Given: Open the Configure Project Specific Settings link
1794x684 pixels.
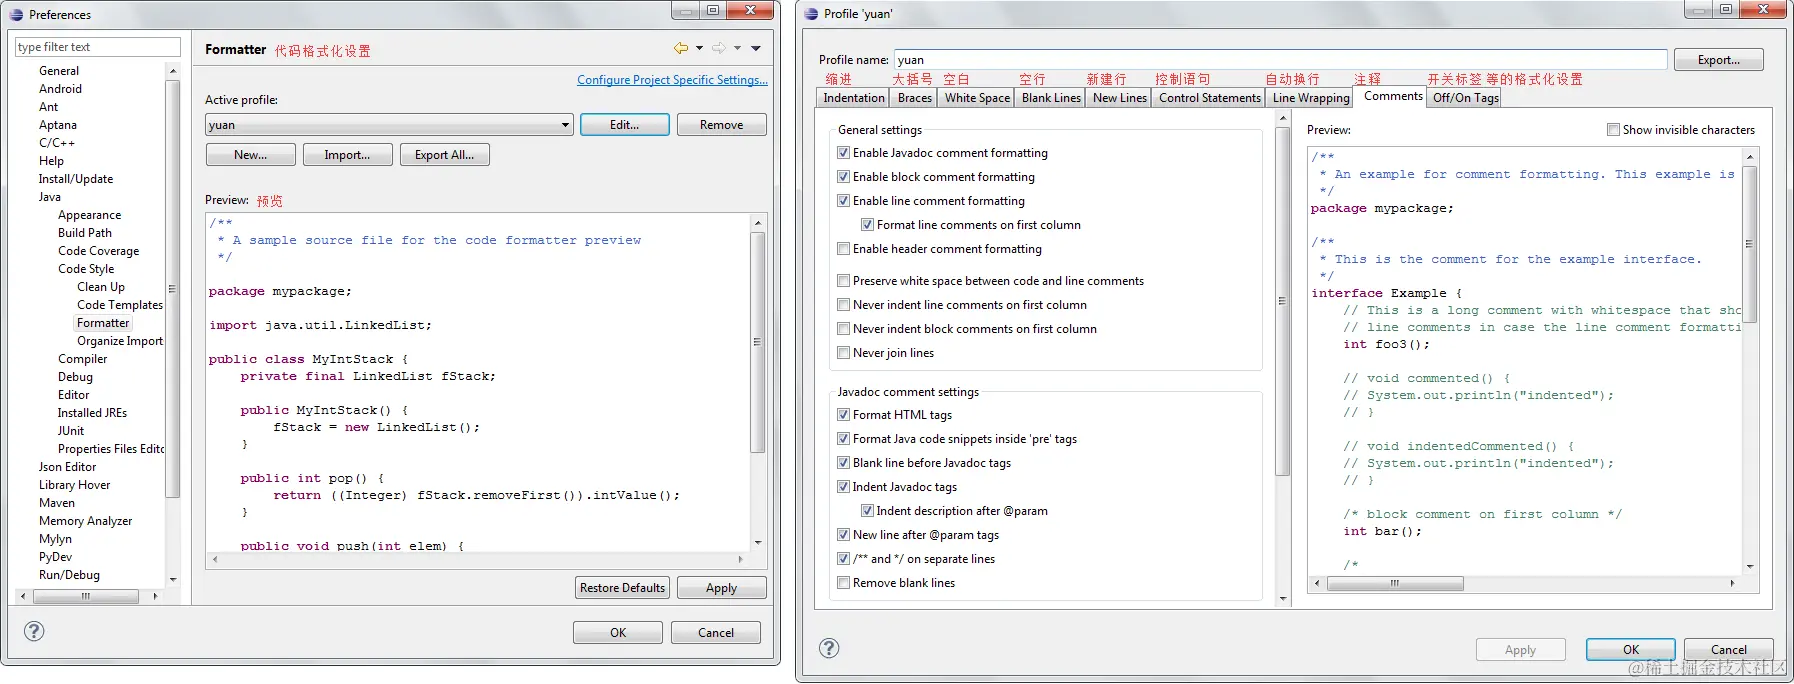Looking at the screenshot, I should (x=672, y=80).
